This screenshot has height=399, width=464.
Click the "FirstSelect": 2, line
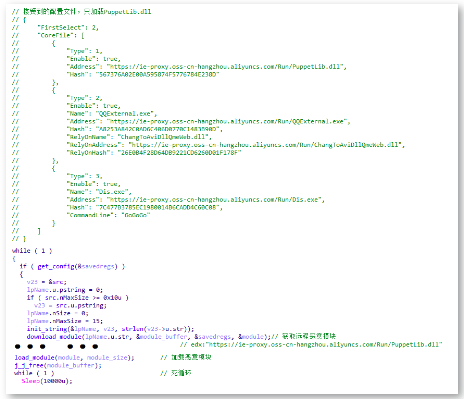(x=68, y=27)
